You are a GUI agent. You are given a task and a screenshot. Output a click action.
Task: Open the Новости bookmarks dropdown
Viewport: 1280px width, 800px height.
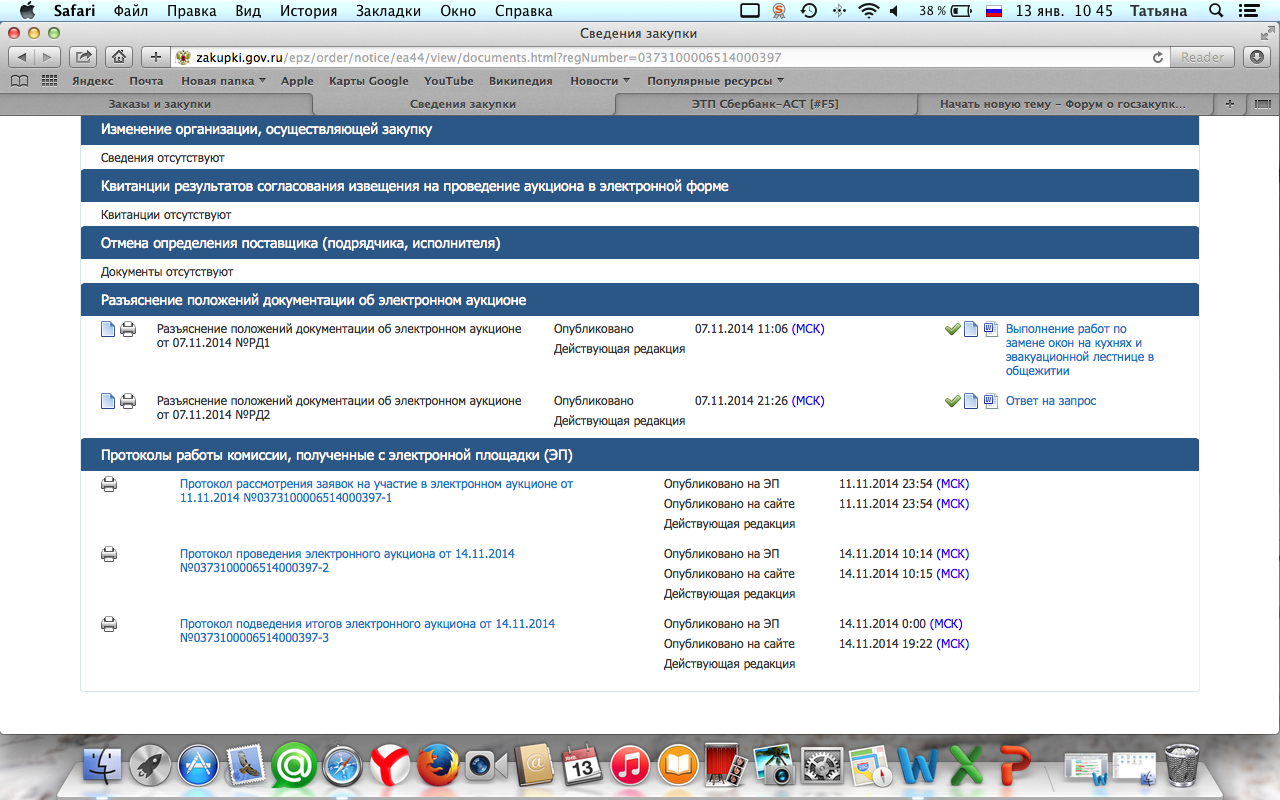click(x=599, y=81)
